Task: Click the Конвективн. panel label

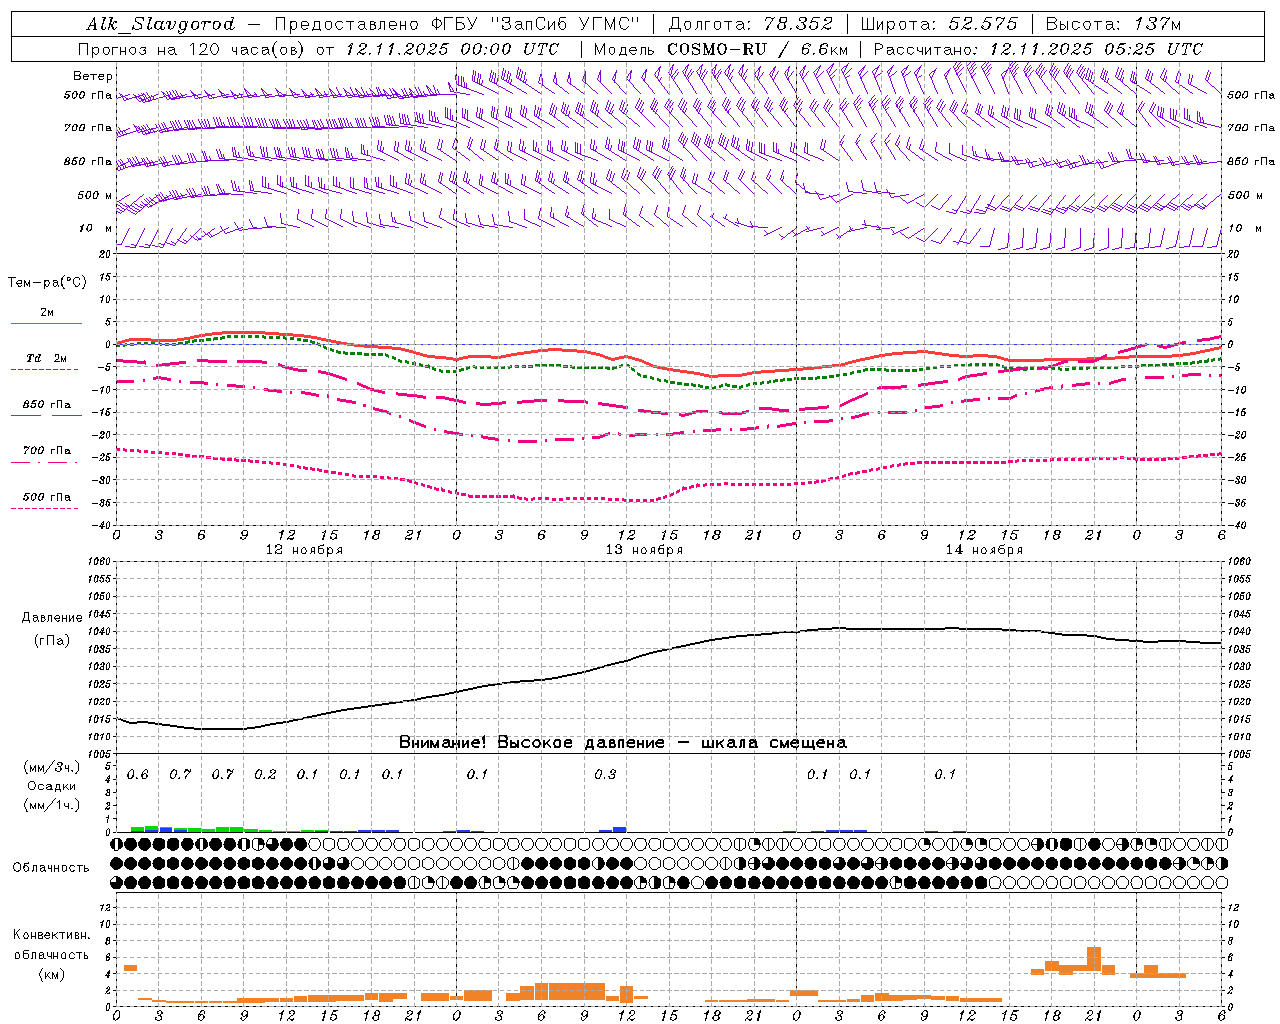Action: [51, 935]
